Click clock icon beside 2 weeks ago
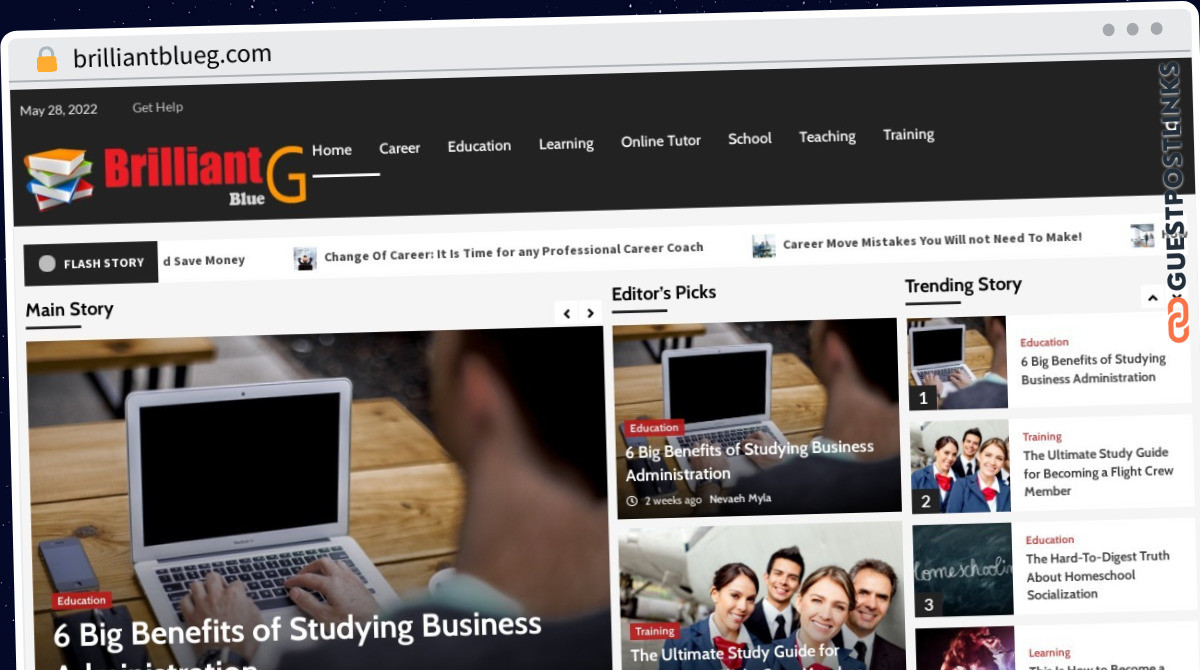 [x=632, y=500]
